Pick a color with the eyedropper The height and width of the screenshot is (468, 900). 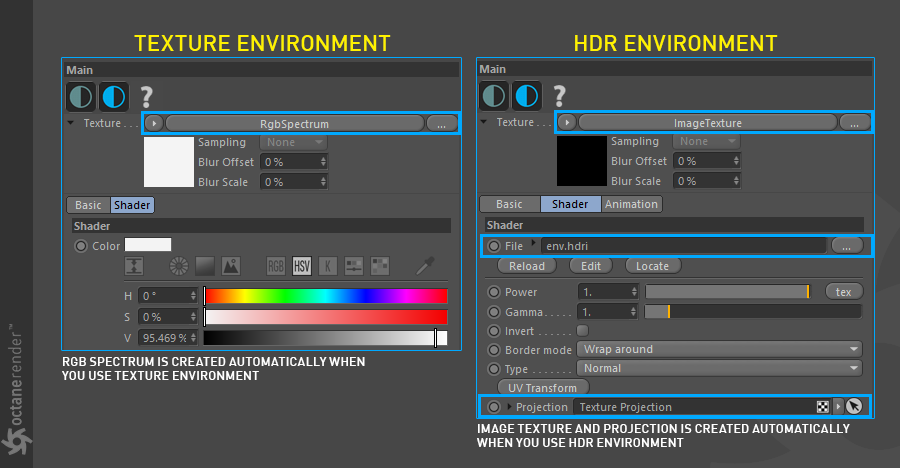(x=425, y=266)
